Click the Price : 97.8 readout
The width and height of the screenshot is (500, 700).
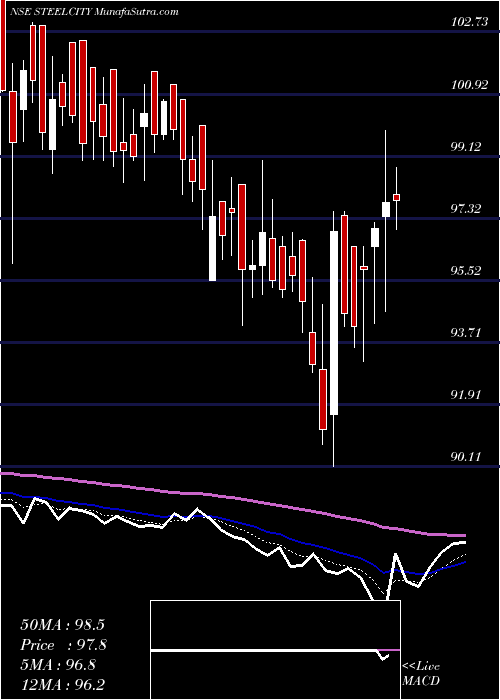63,645
